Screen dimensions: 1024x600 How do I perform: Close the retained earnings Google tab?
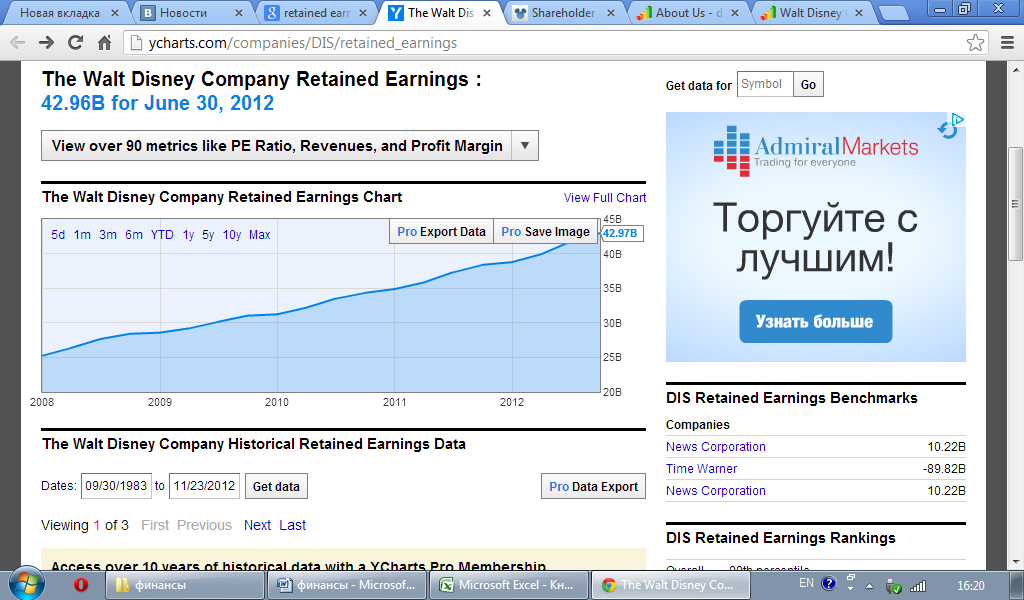363,13
